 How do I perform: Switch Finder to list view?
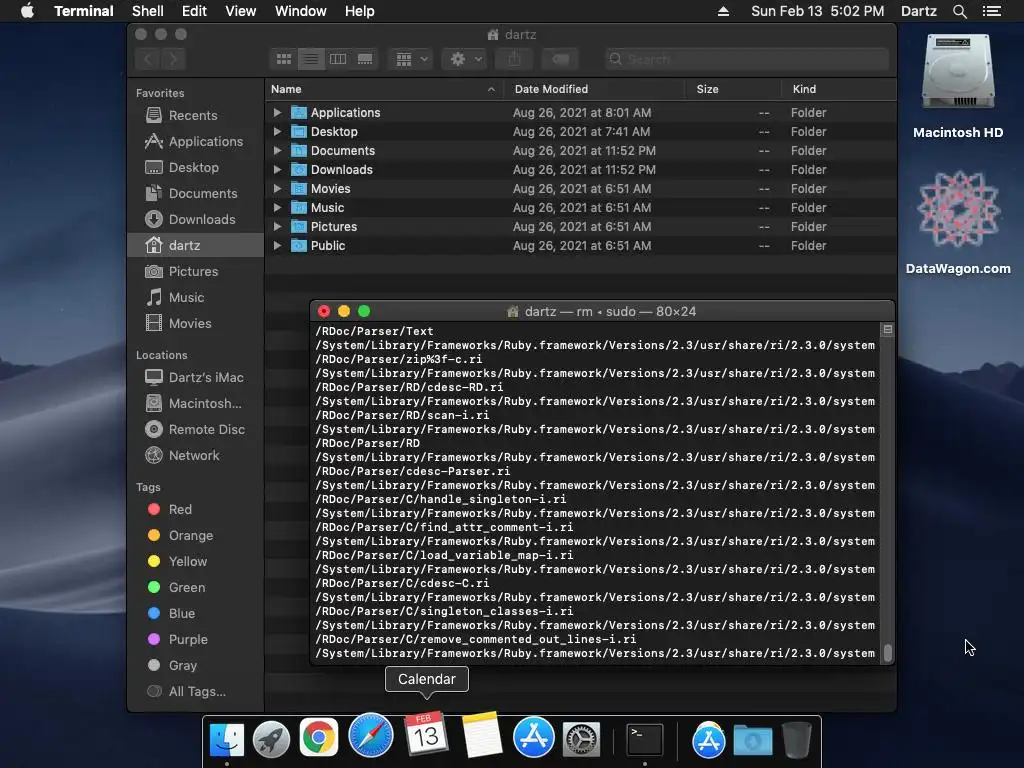tap(311, 59)
